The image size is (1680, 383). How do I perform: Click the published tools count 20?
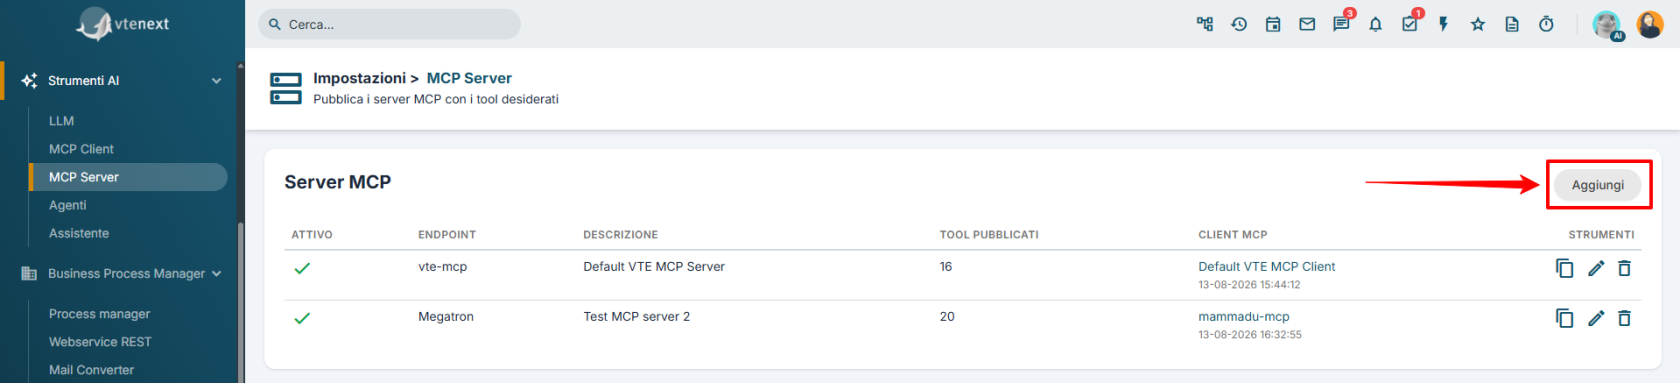point(947,317)
